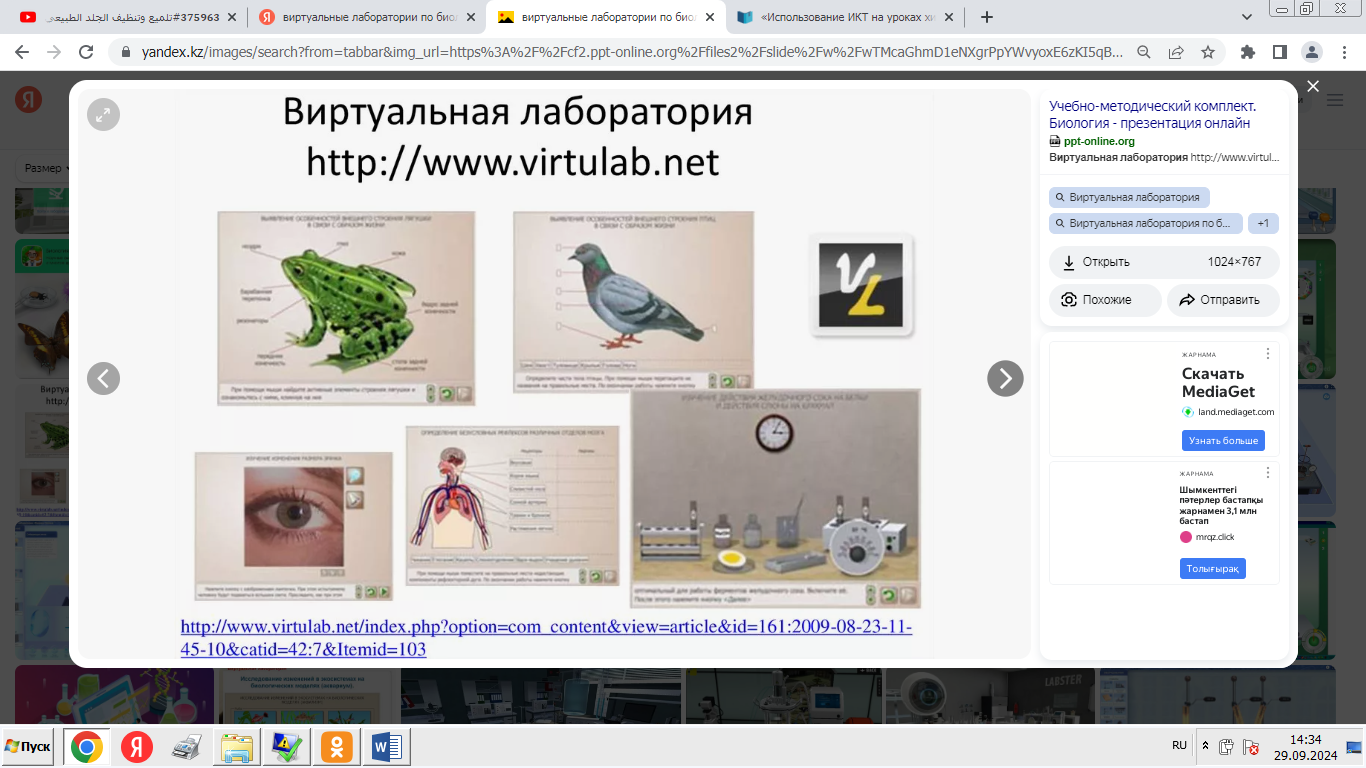
Task: View site information via the lock icon
Action: (125, 52)
